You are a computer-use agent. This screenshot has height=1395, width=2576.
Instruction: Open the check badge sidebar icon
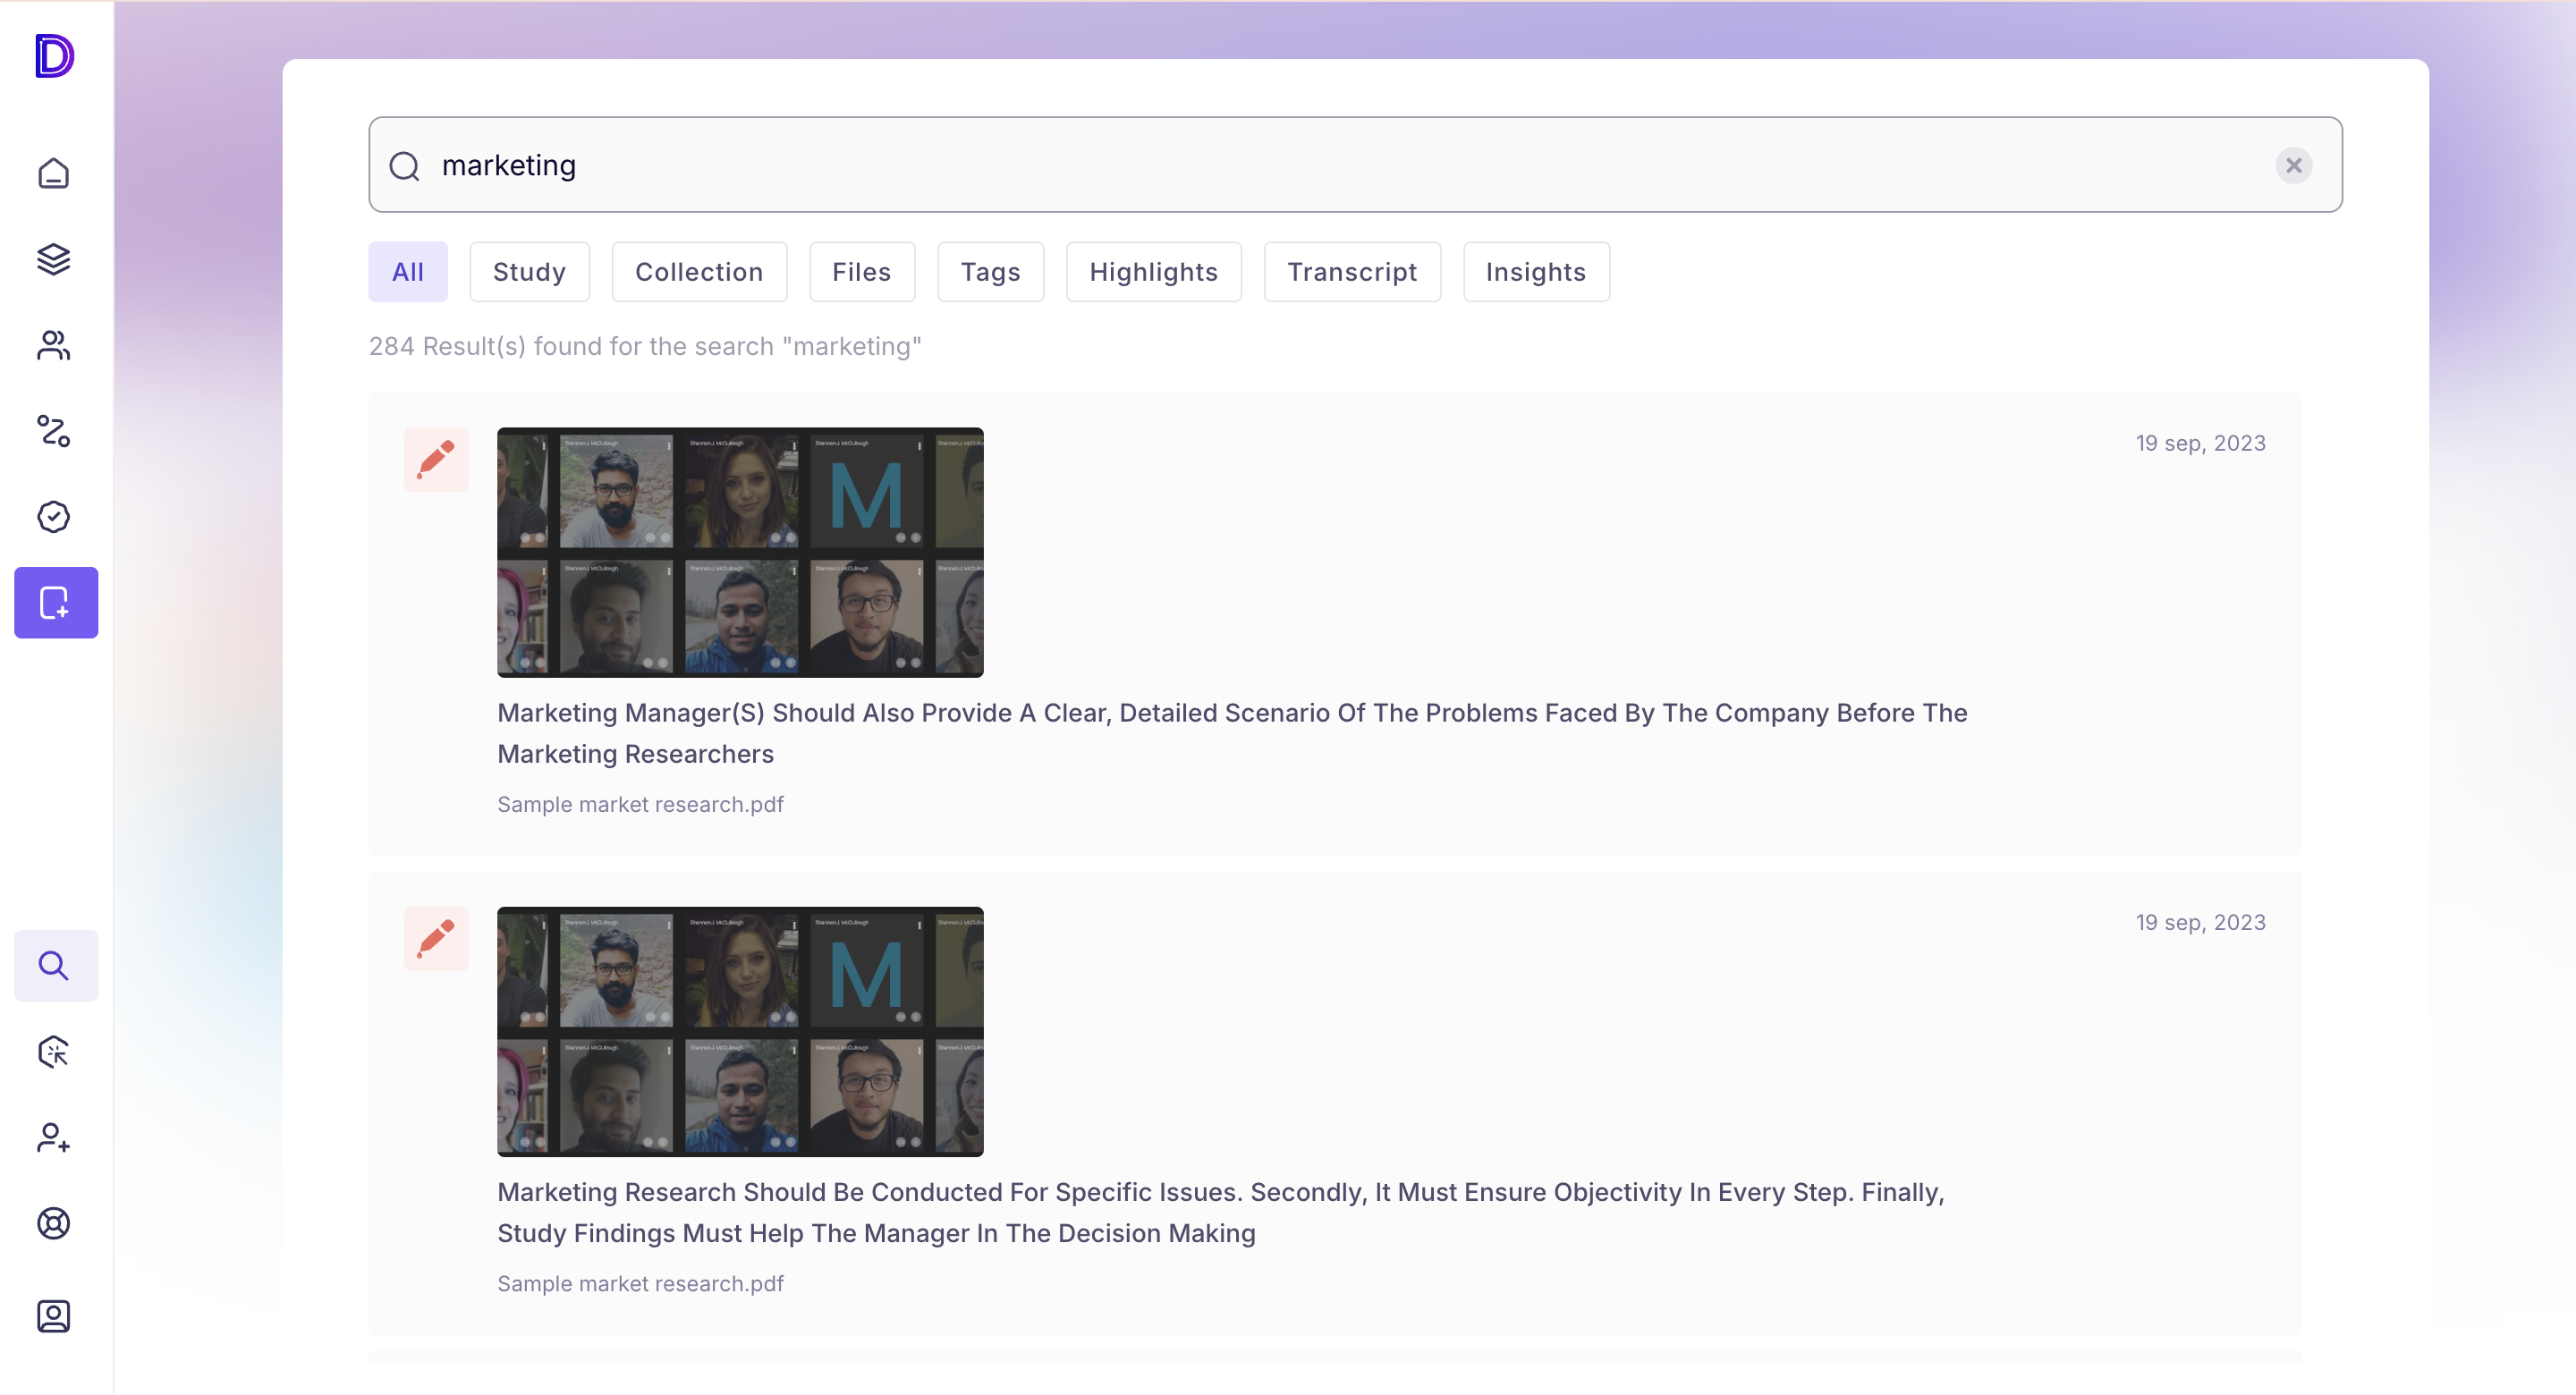(x=54, y=517)
